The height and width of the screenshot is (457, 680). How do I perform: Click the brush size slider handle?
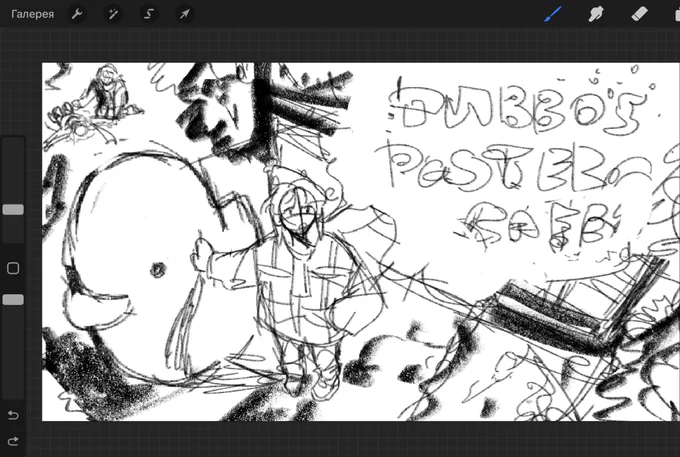pyautogui.click(x=13, y=209)
